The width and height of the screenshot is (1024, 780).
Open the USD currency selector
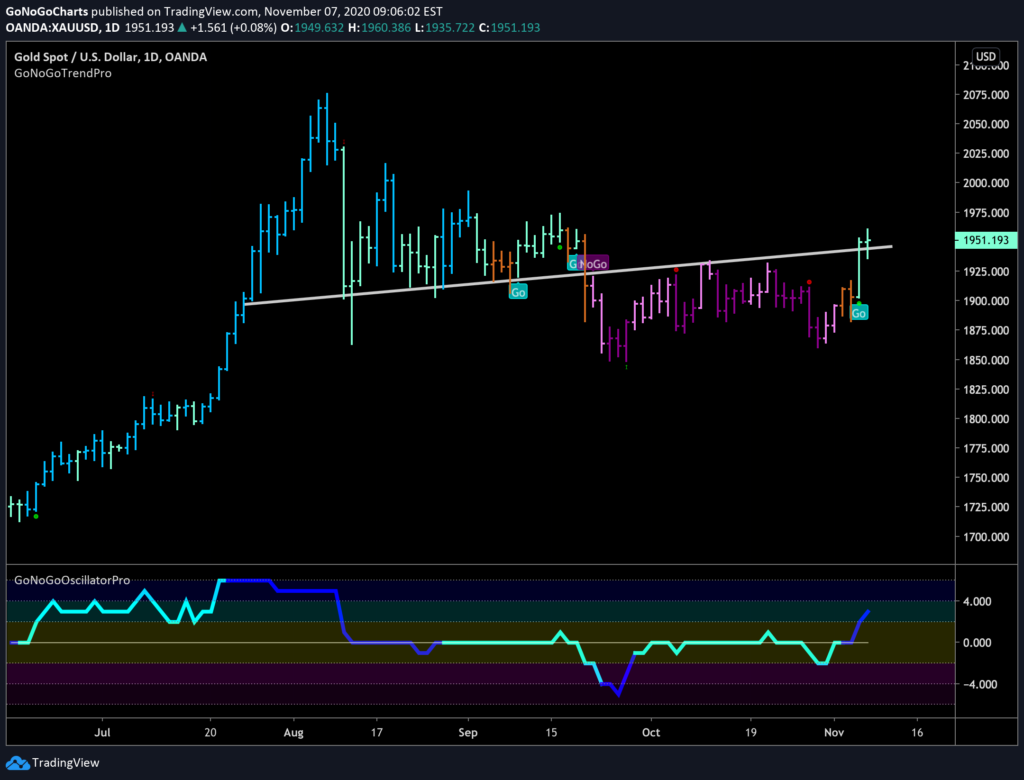[x=986, y=56]
